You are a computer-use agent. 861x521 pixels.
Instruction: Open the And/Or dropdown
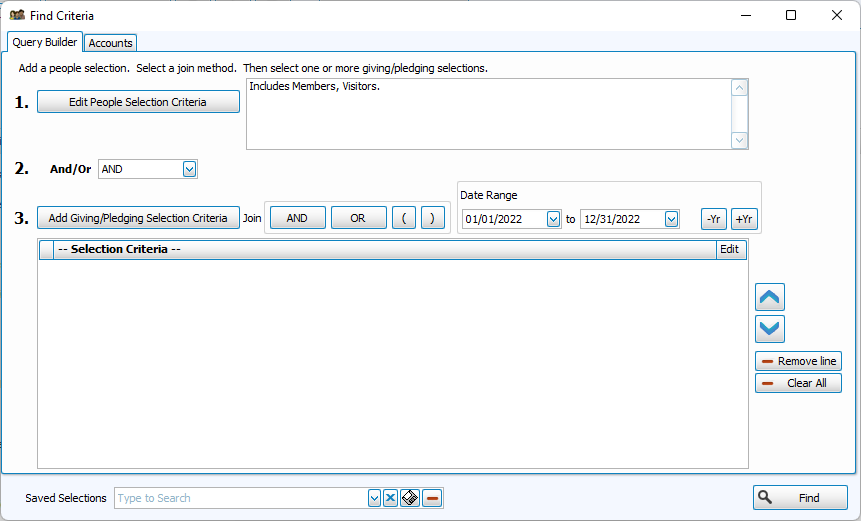[x=189, y=170]
